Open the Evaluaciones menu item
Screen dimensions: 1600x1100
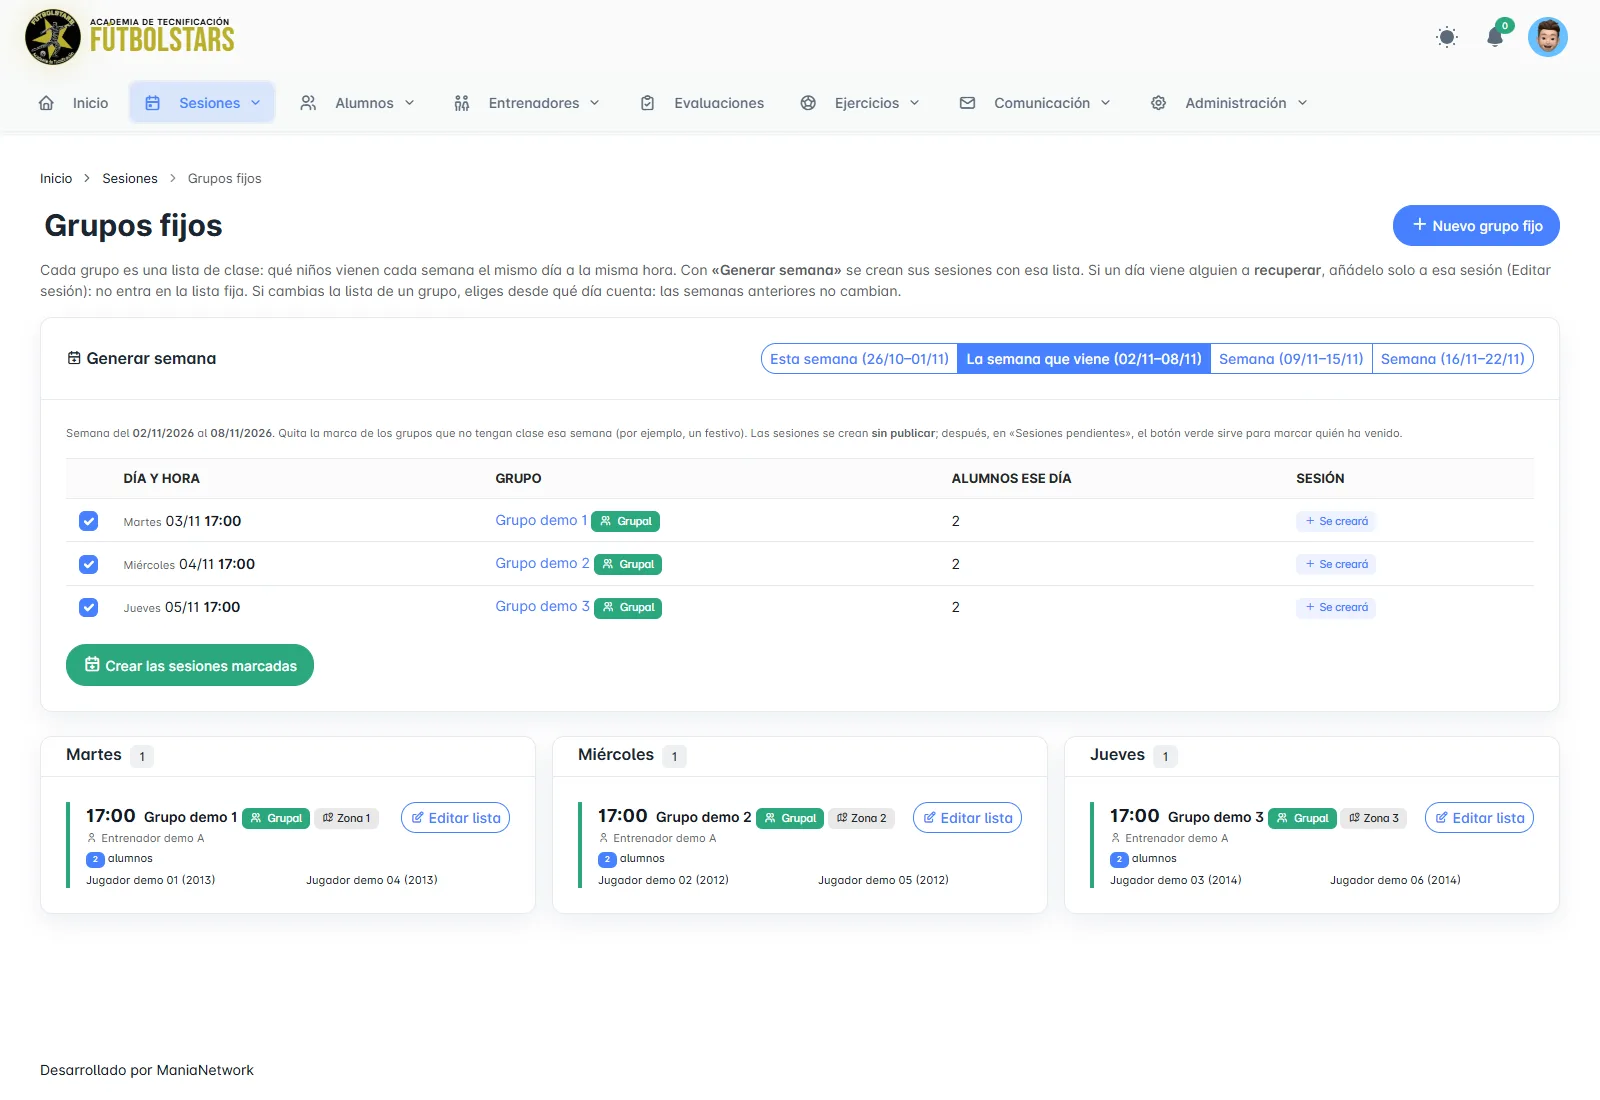click(702, 103)
